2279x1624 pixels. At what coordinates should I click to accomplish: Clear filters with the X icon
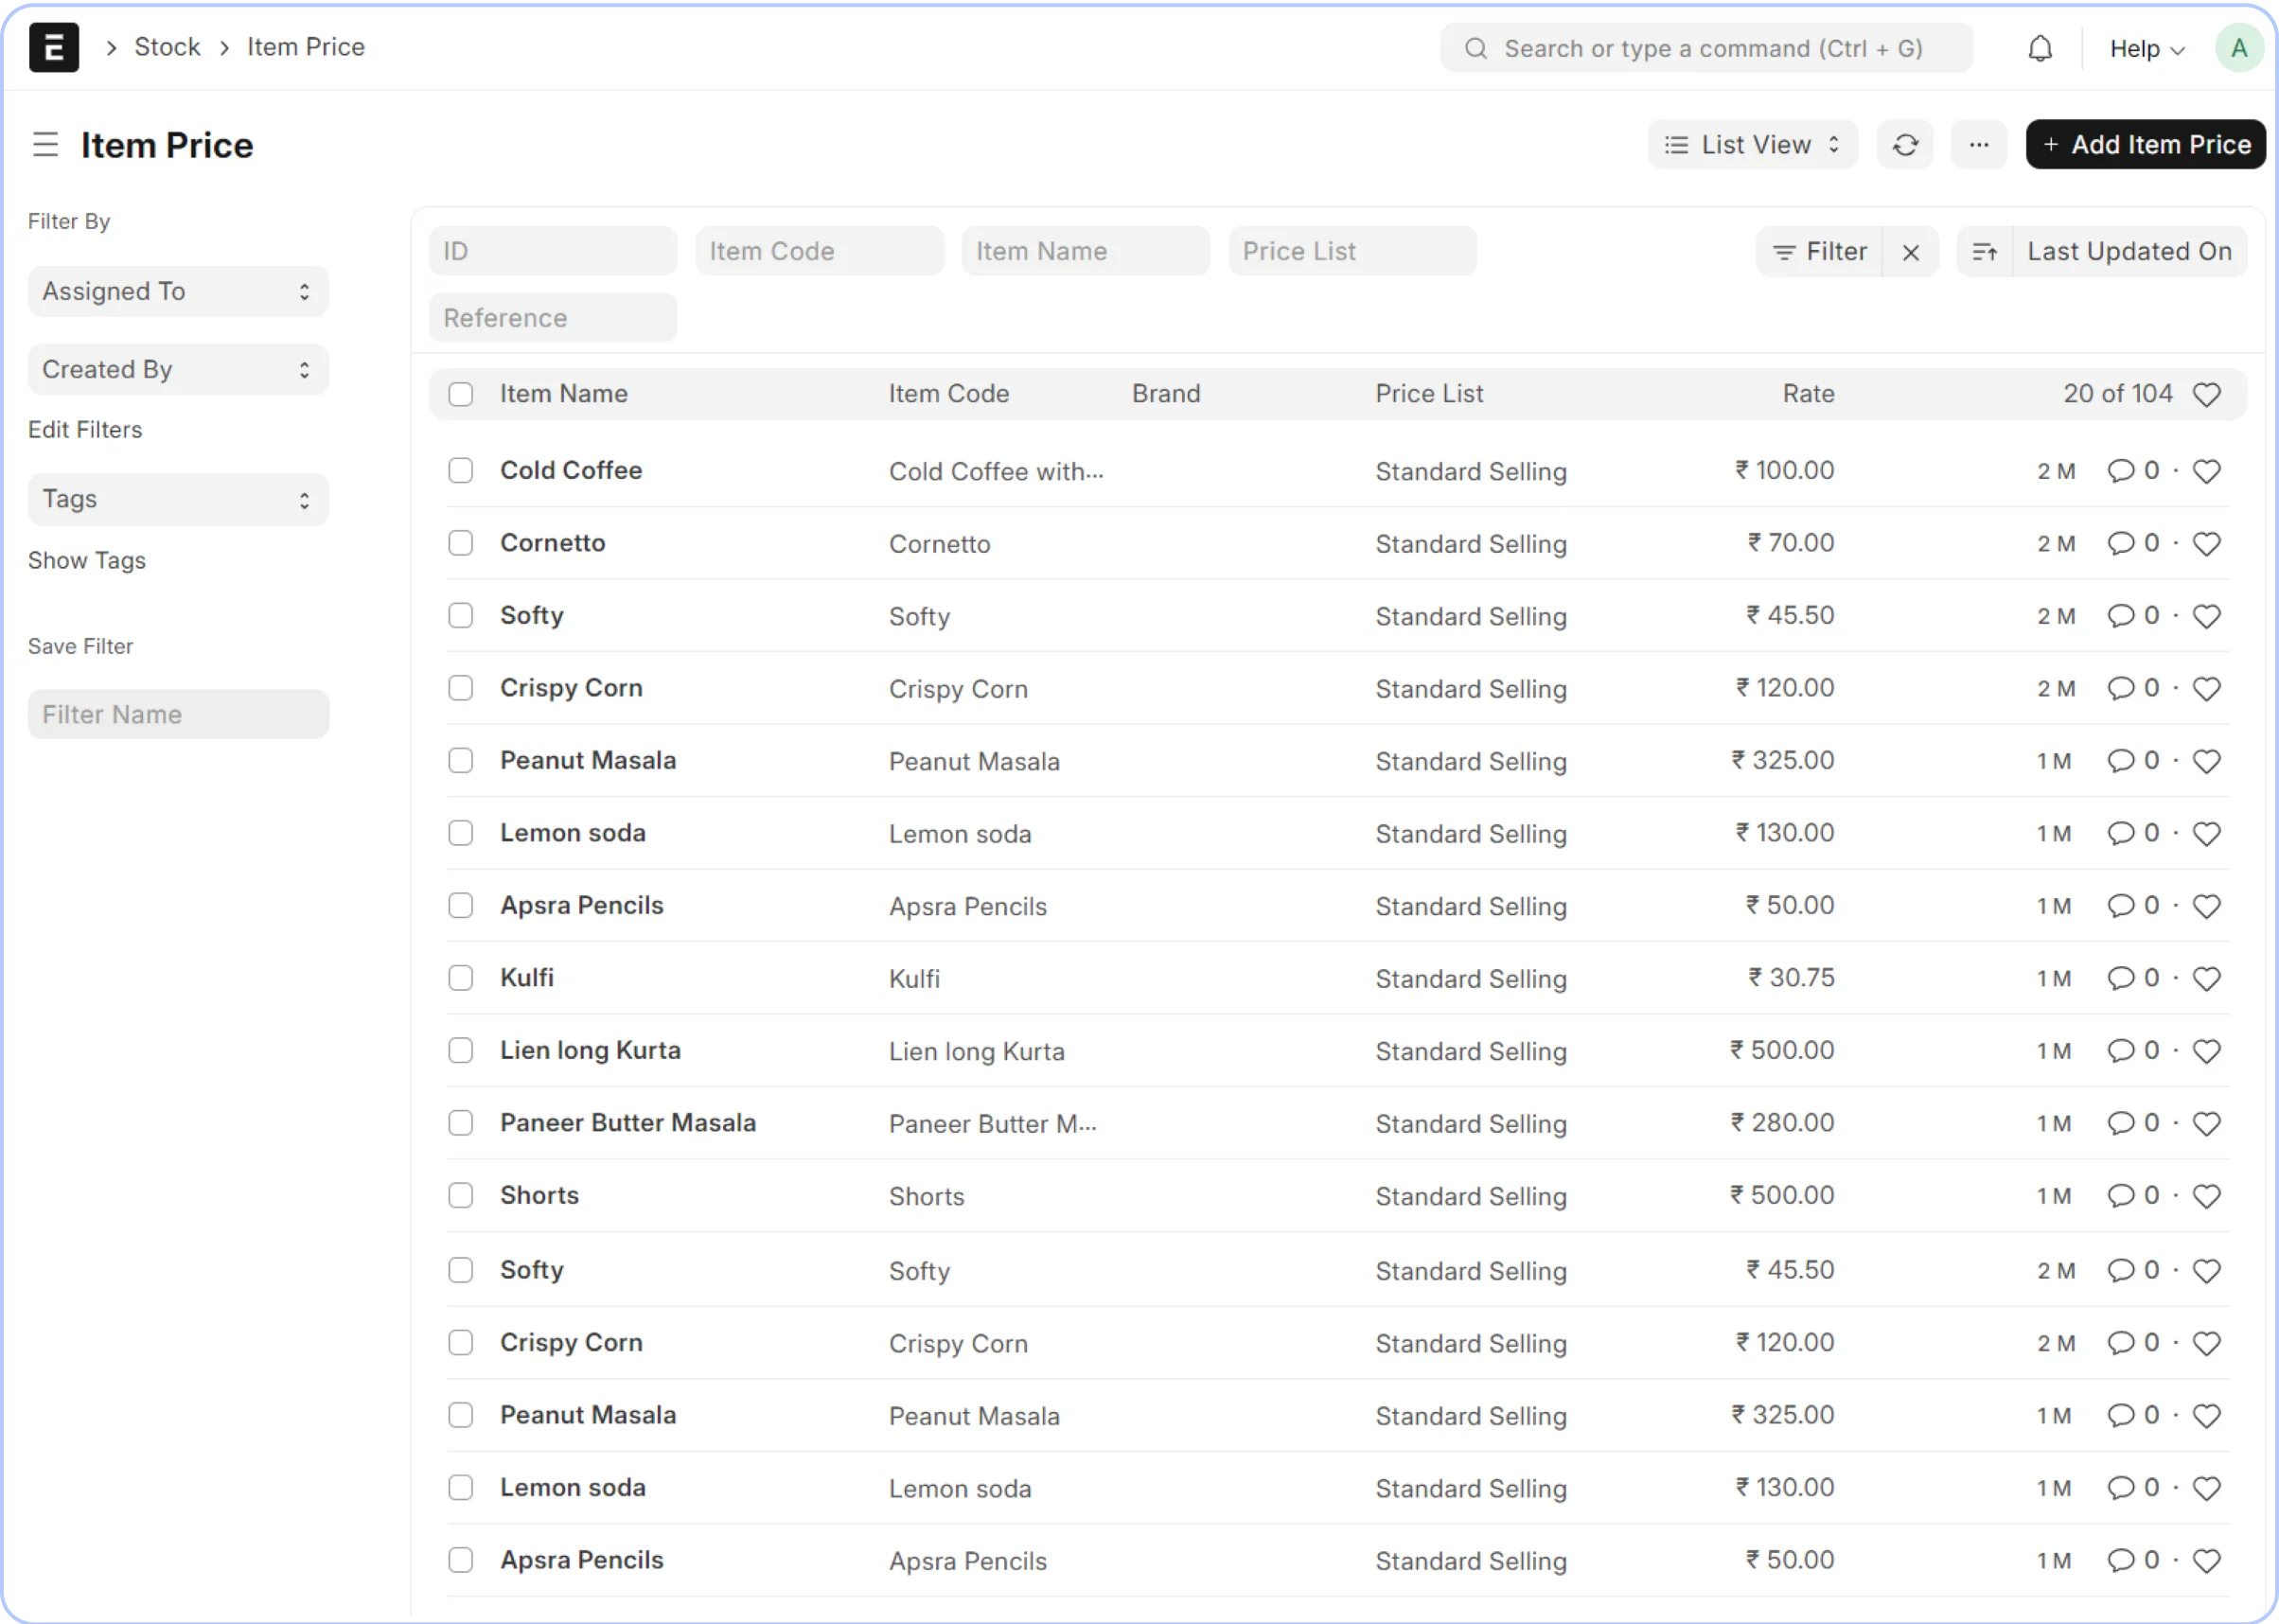pyautogui.click(x=1910, y=252)
